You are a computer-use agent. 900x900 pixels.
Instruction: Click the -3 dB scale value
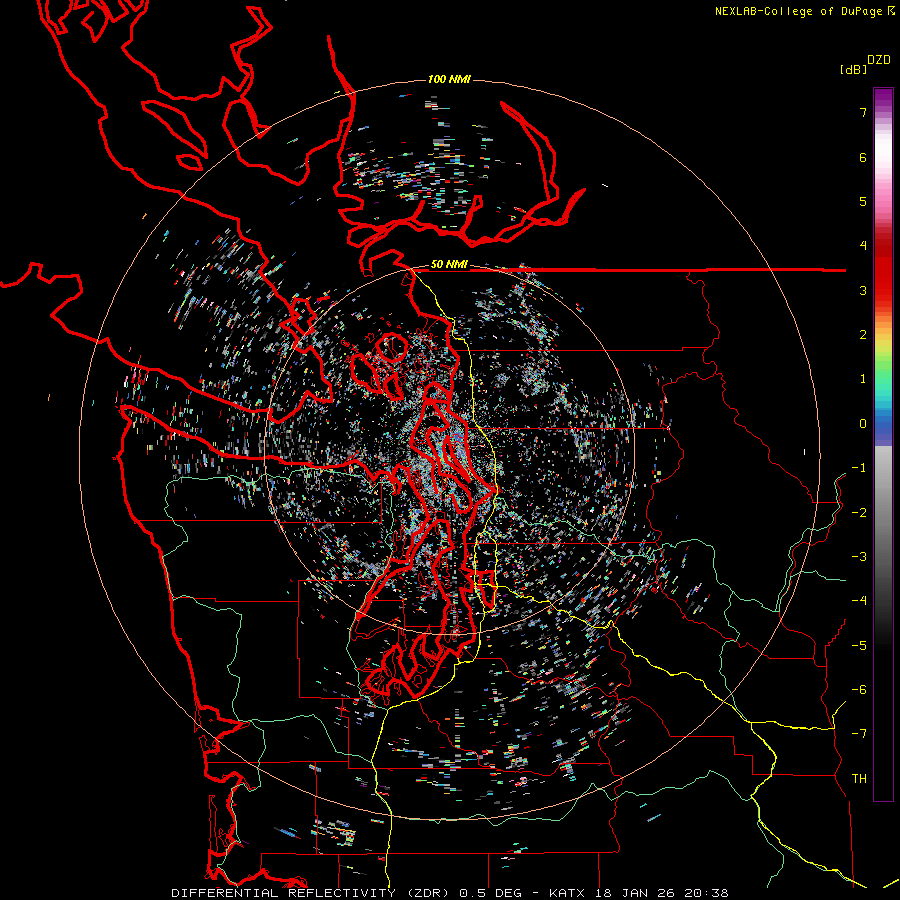[859, 557]
